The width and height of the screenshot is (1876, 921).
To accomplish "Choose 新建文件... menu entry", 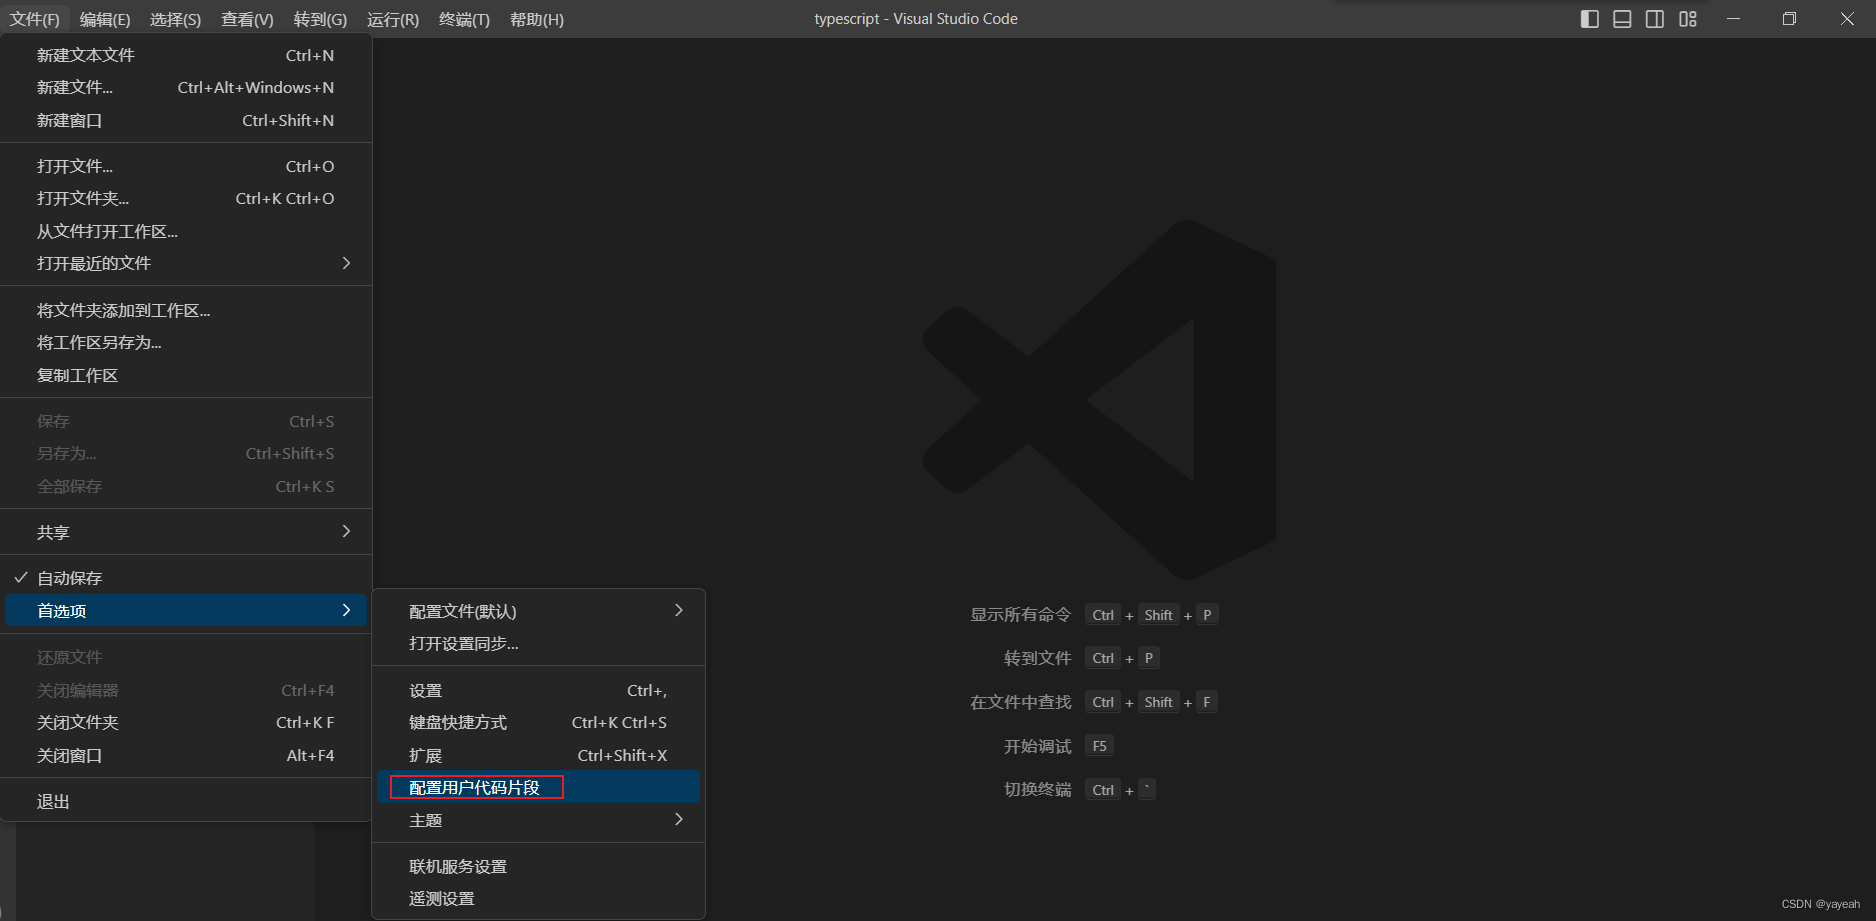I will [186, 87].
